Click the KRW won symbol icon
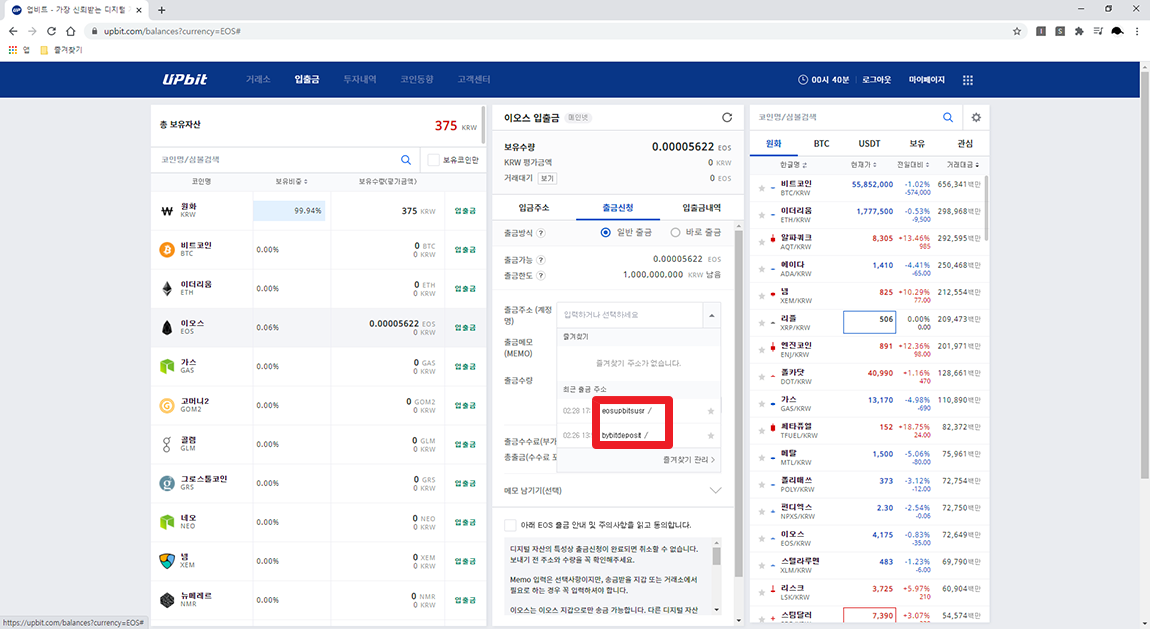The height and width of the screenshot is (629, 1150). [166, 211]
